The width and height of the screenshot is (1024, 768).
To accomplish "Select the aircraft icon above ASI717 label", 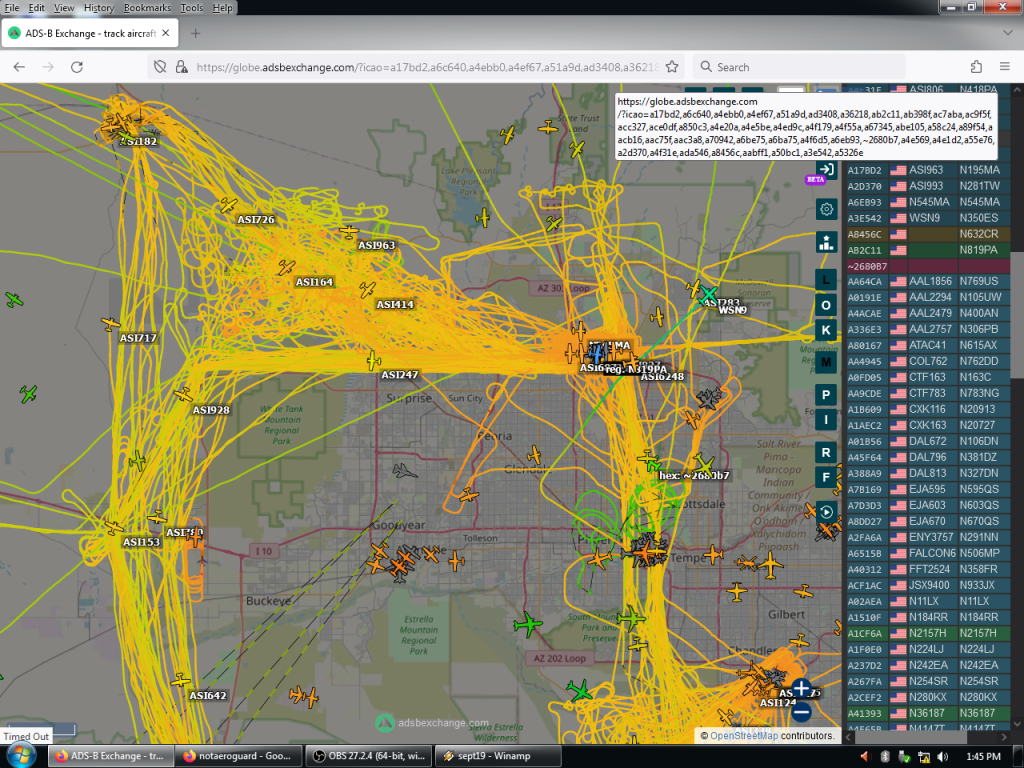I will point(111,324).
